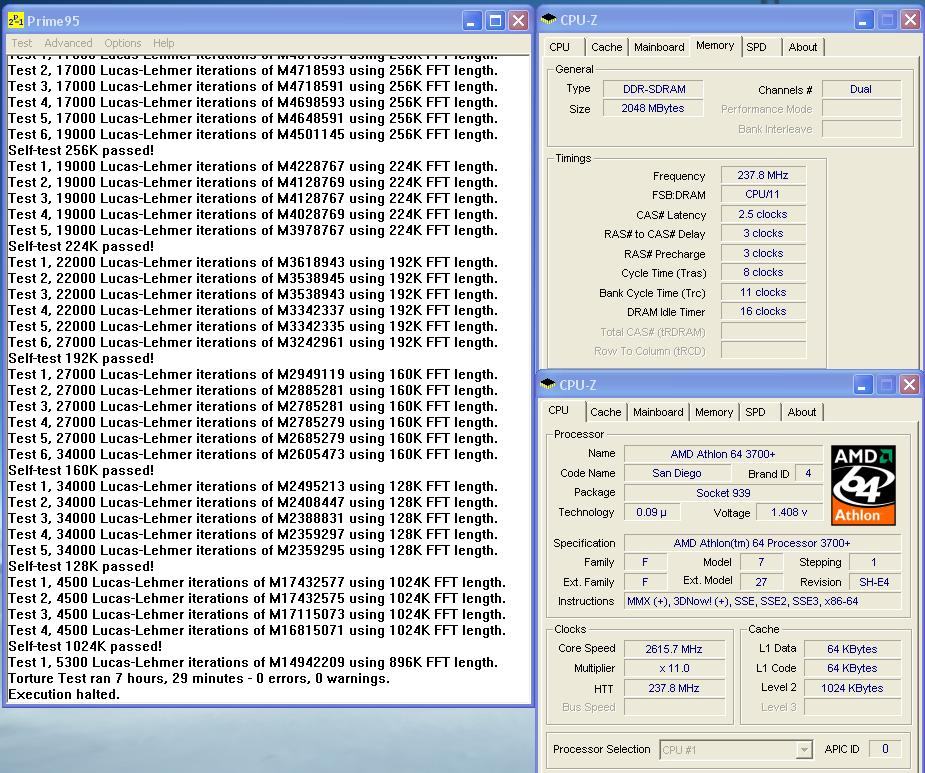This screenshot has width=925, height=773.
Task: Open About tab in upper CPU-Z window
Action: pyautogui.click(x=803, y=47)
